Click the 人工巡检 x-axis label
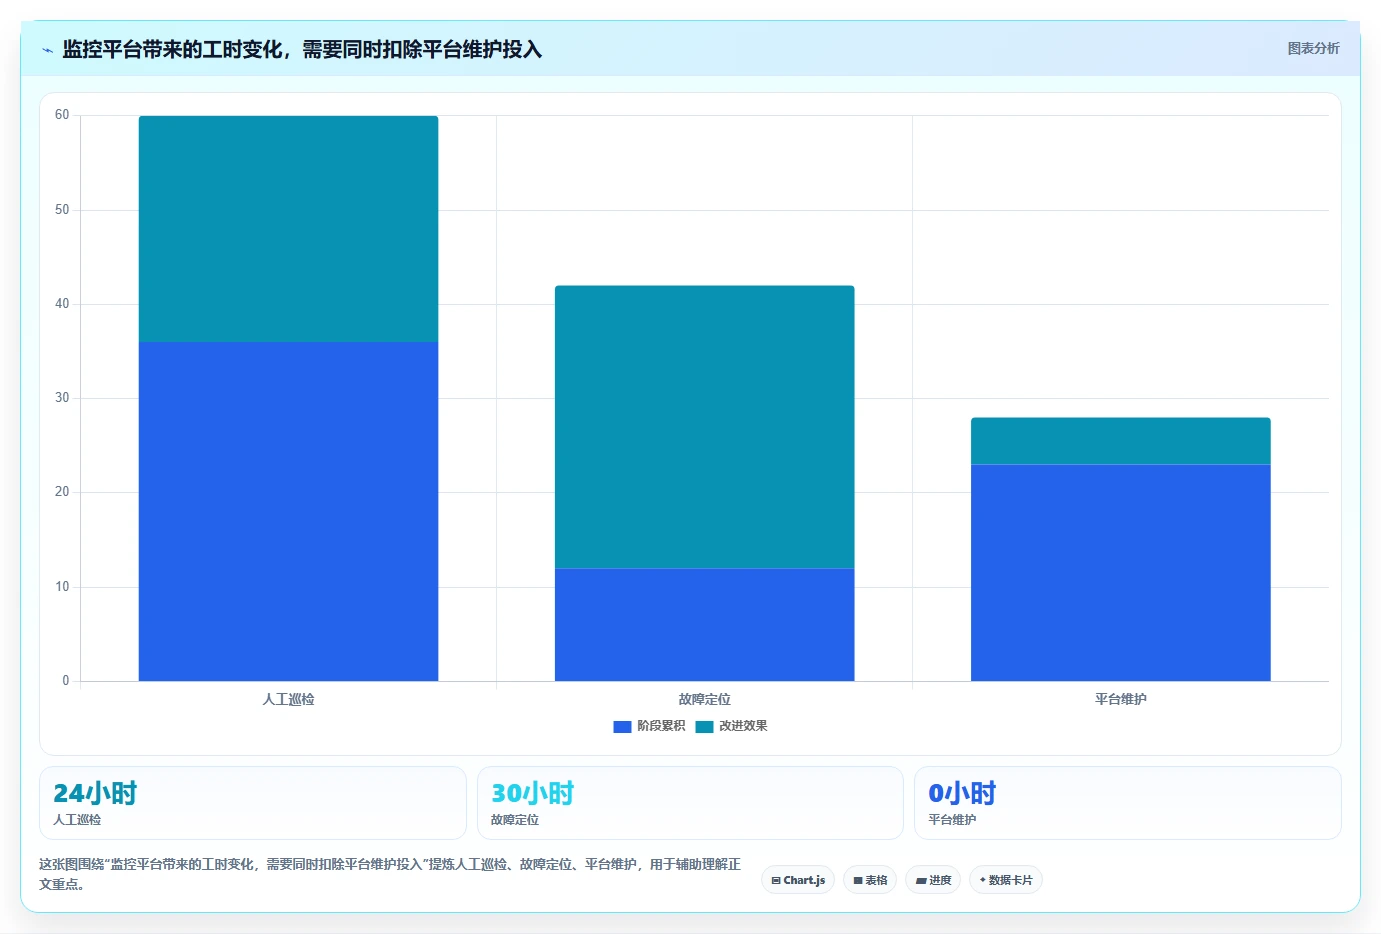Screen dimensions: 1381x934 coord(288,699)
